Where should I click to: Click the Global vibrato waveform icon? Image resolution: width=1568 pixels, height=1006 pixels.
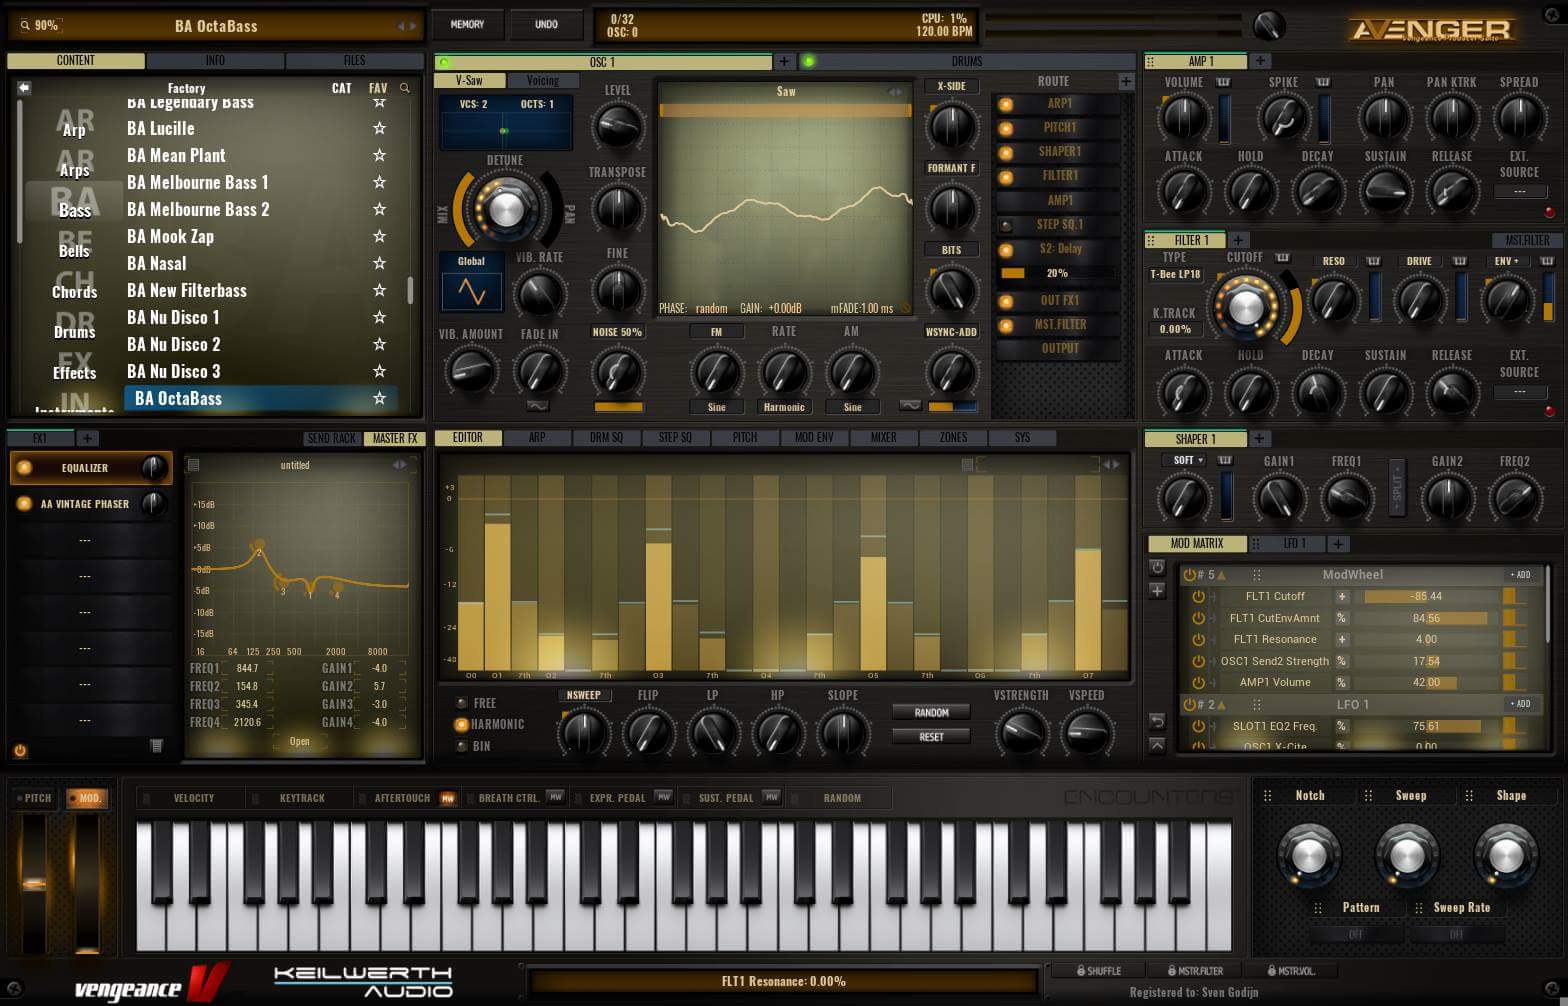tap(471, 291)
